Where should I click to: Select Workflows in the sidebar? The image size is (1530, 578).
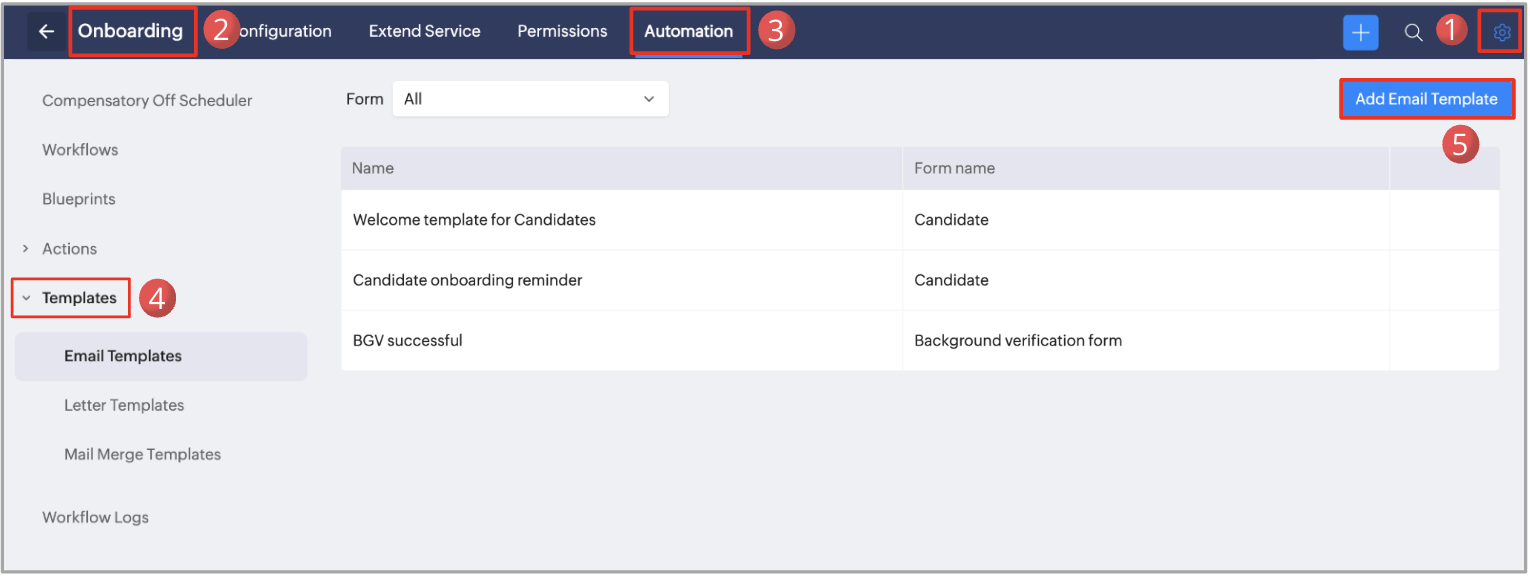coord(80,150)
